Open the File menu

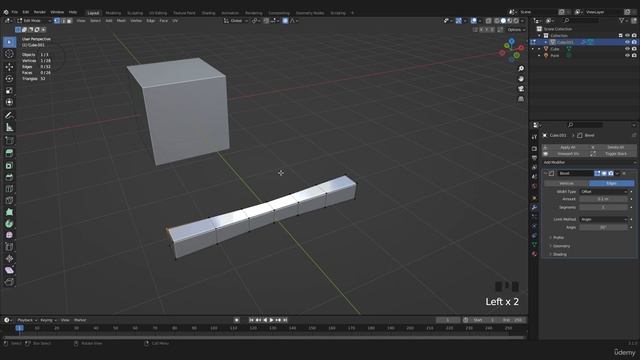[x=15, y=12]
